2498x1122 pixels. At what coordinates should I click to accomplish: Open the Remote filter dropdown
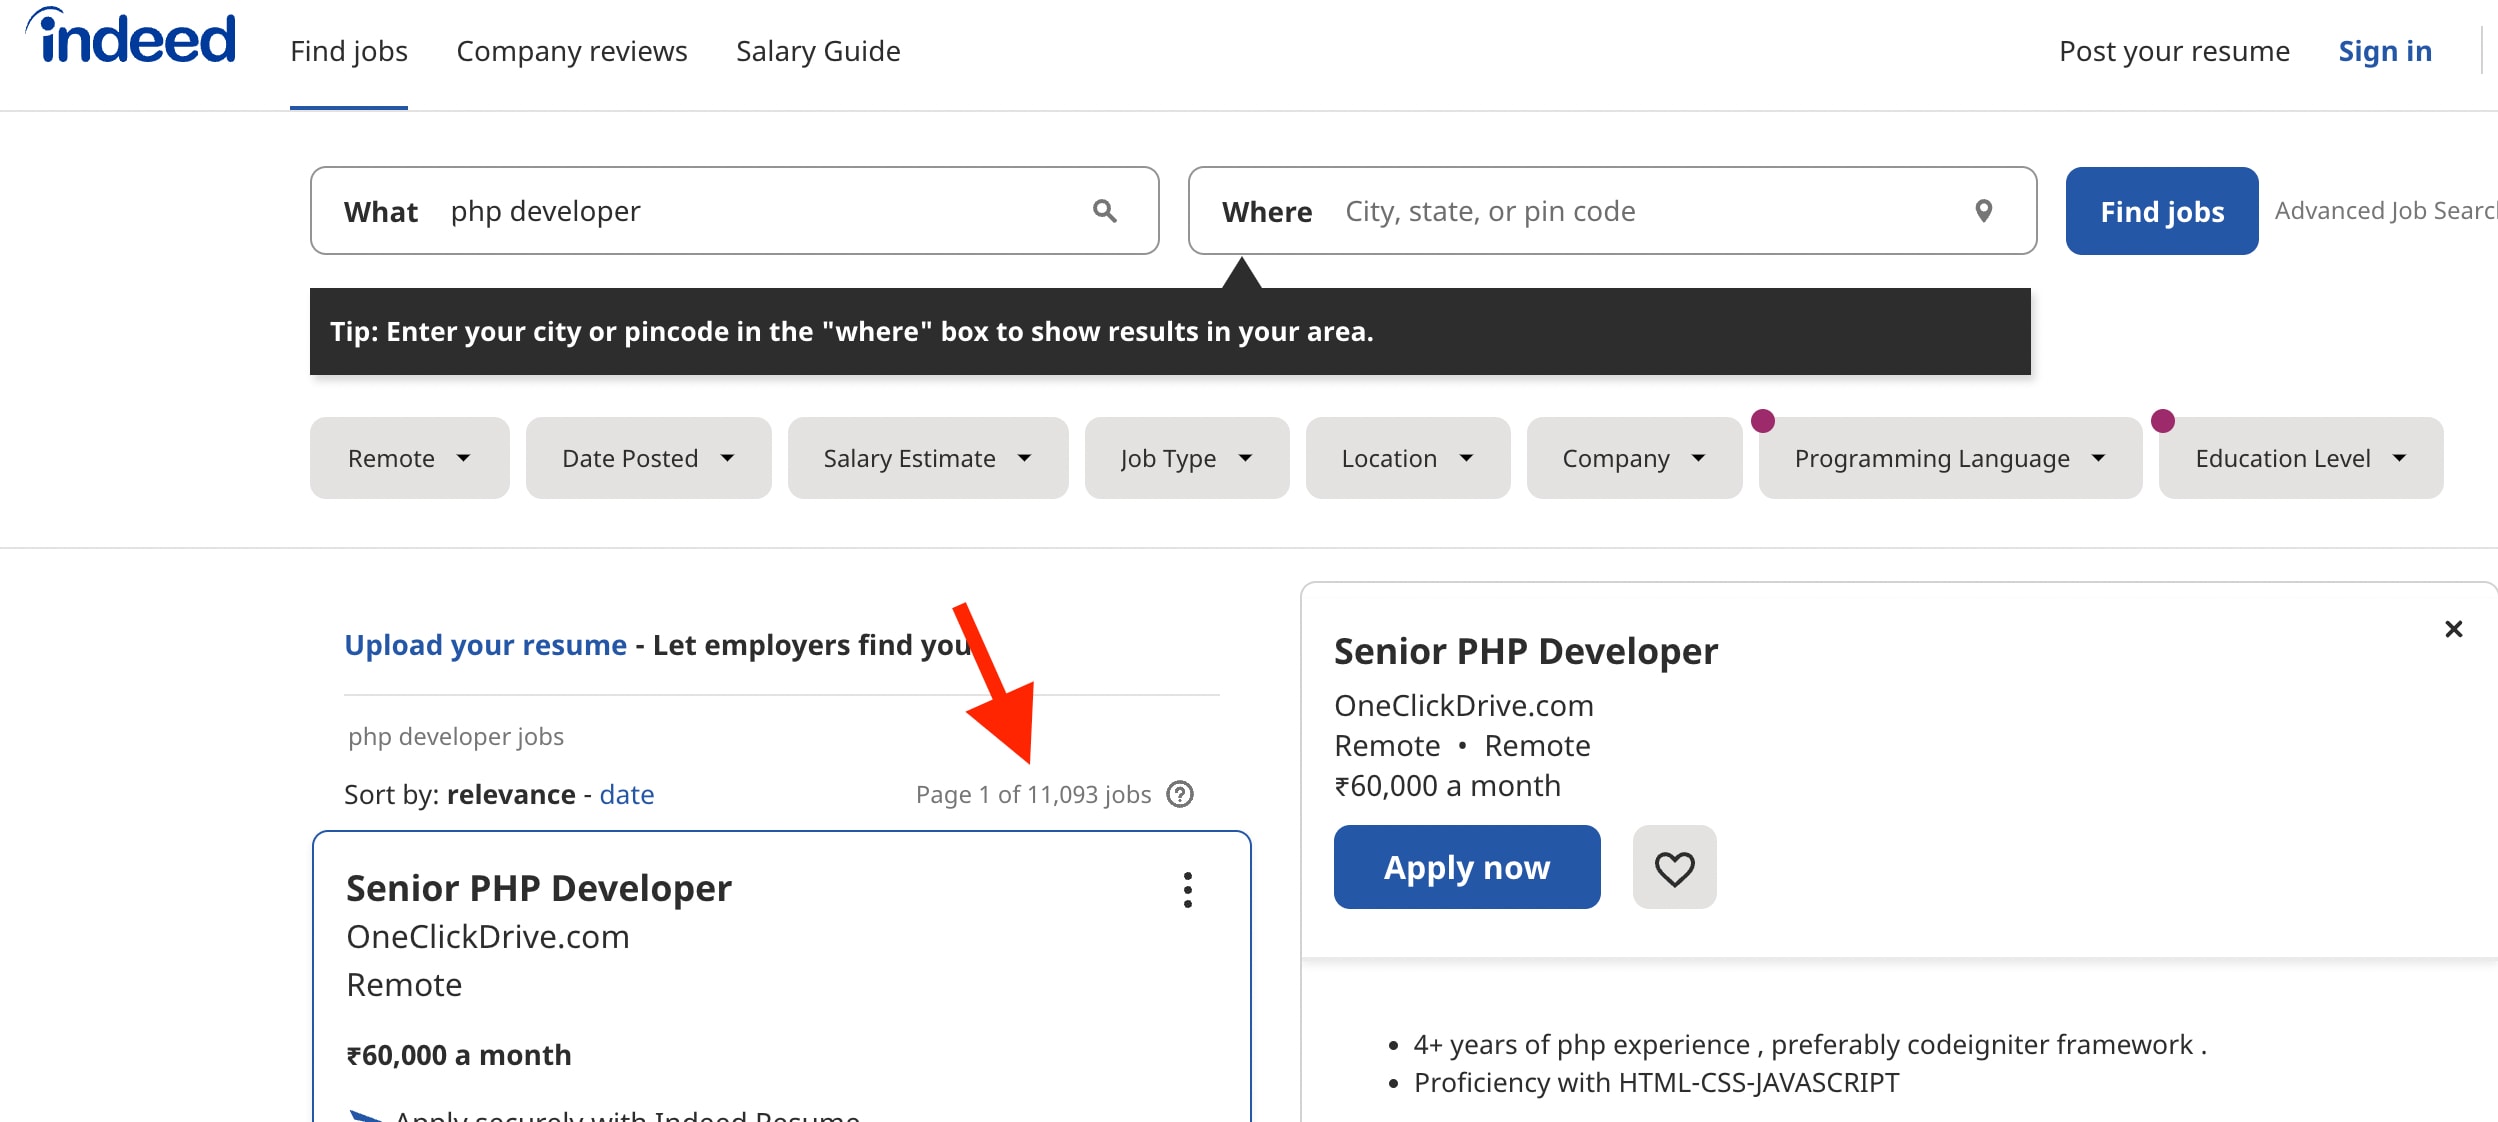pyautogui.click(x=409, y=458)
